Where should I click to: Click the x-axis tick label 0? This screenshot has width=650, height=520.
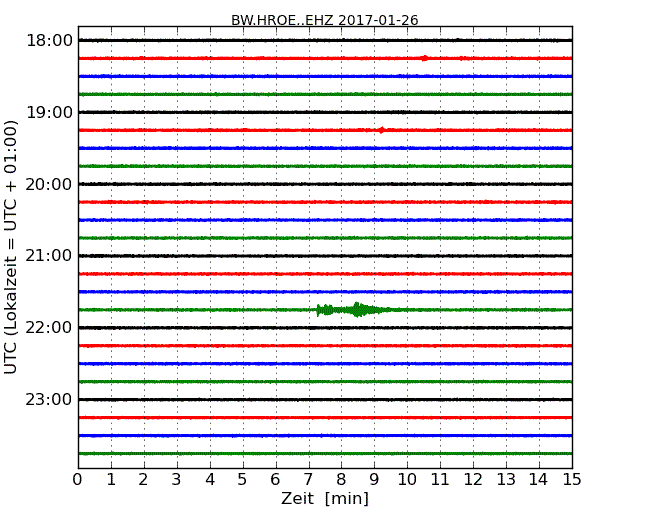point(78,480)
